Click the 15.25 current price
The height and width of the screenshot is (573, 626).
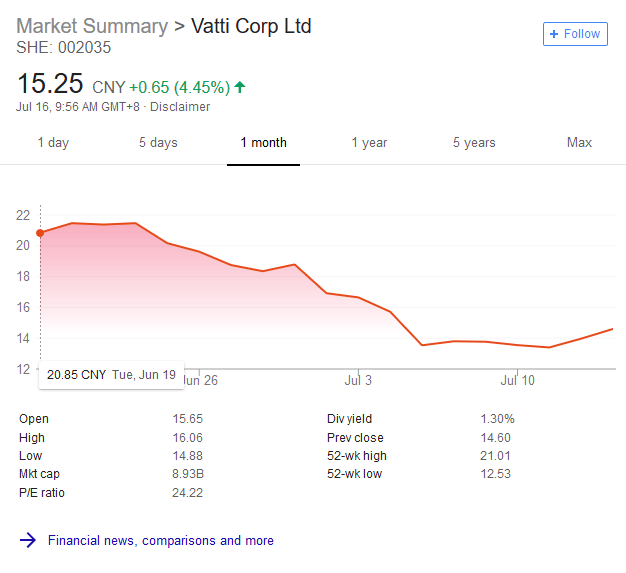(x=50, y=84)
